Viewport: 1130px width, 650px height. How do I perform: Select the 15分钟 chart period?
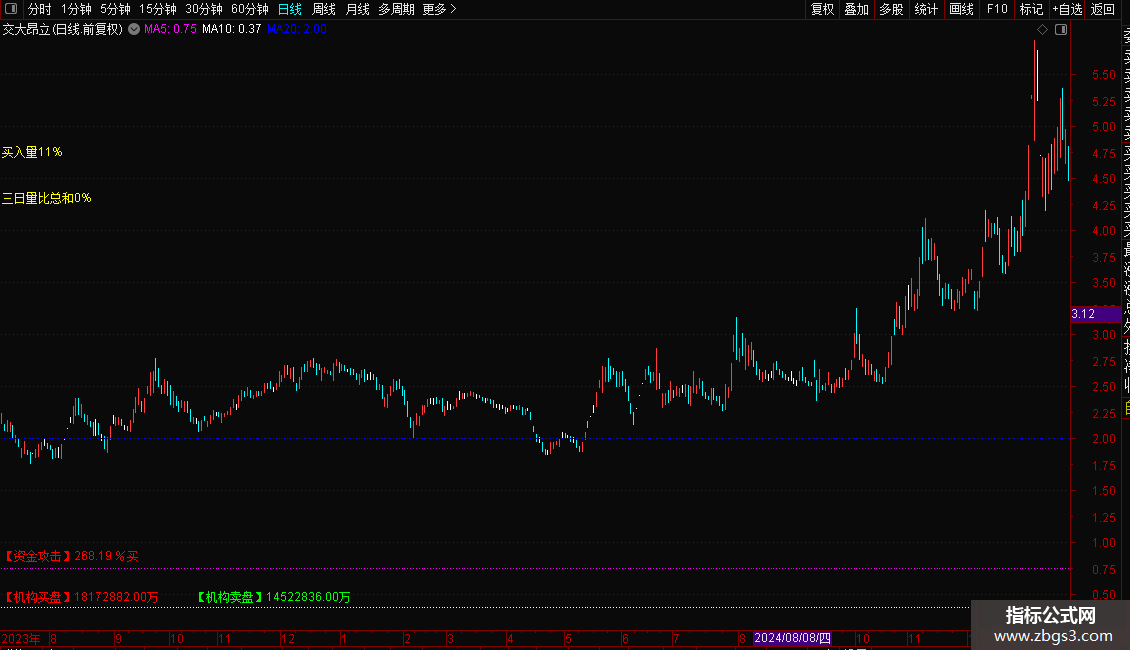tap(157, 9)
